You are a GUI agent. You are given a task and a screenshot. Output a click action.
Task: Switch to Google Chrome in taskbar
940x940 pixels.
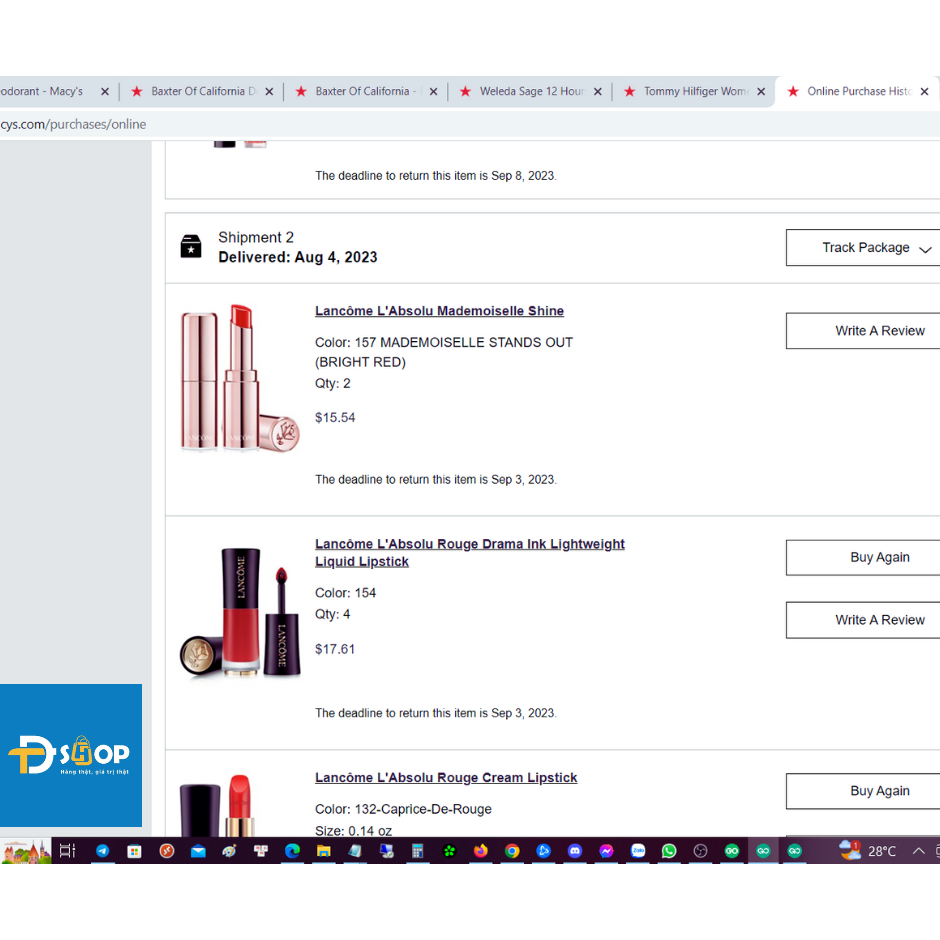(512, 851)
